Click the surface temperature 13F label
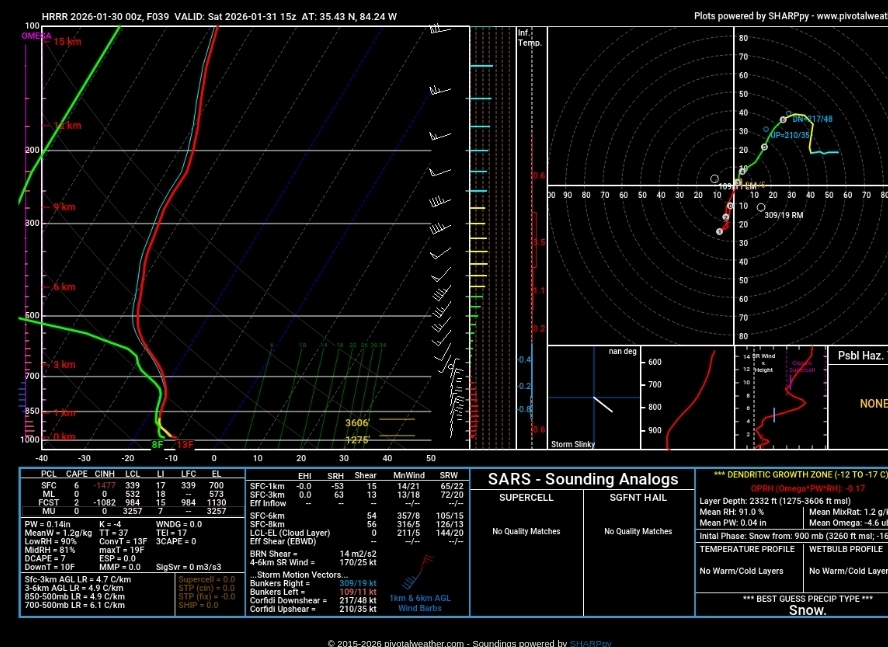The width and height of the screenshot is (888, 647). 185,445
